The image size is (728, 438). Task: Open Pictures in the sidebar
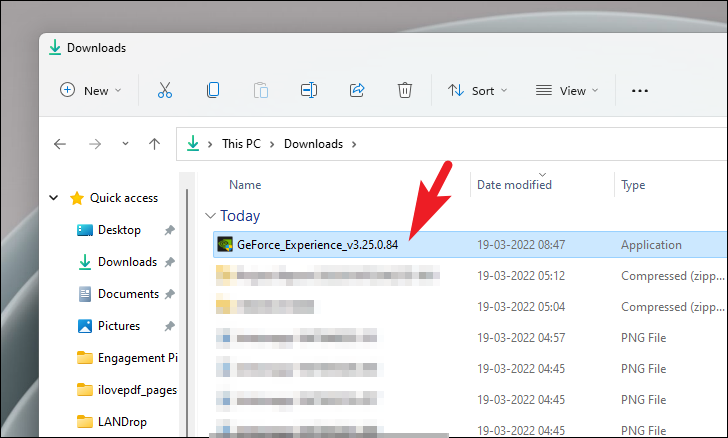pos(119,326)
